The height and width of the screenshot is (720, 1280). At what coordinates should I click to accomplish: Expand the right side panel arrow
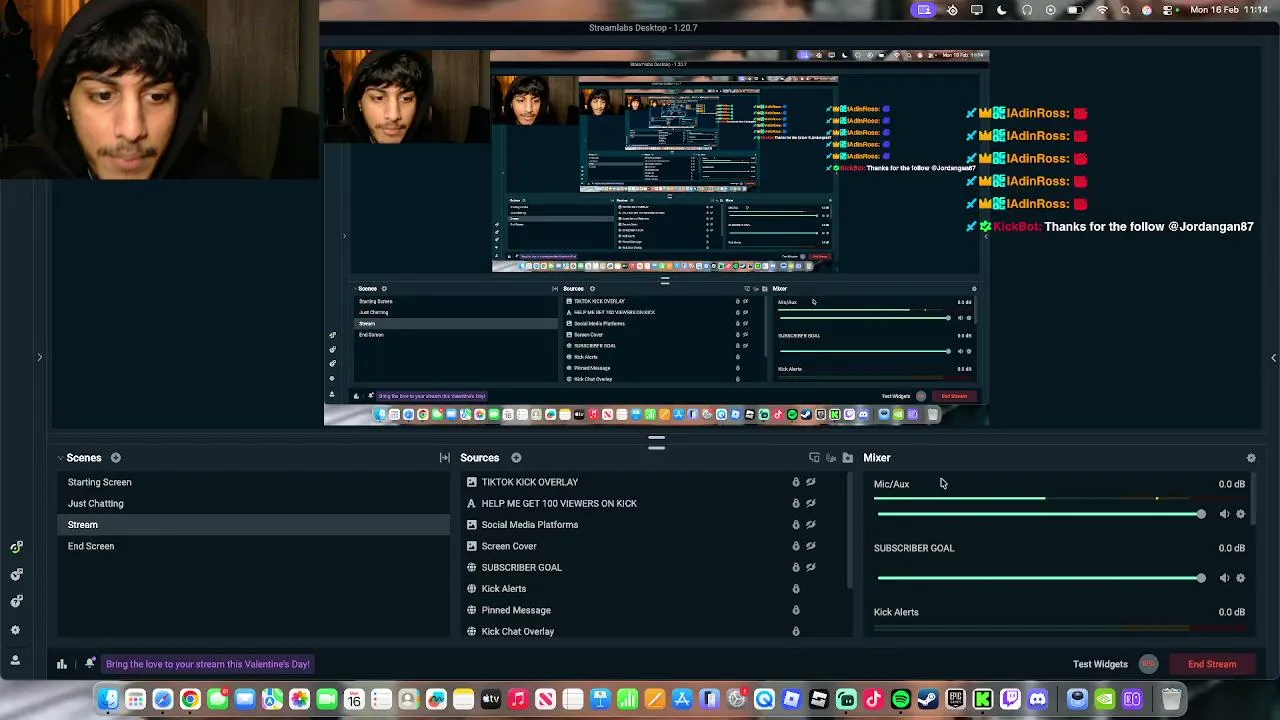(1273, 357)
